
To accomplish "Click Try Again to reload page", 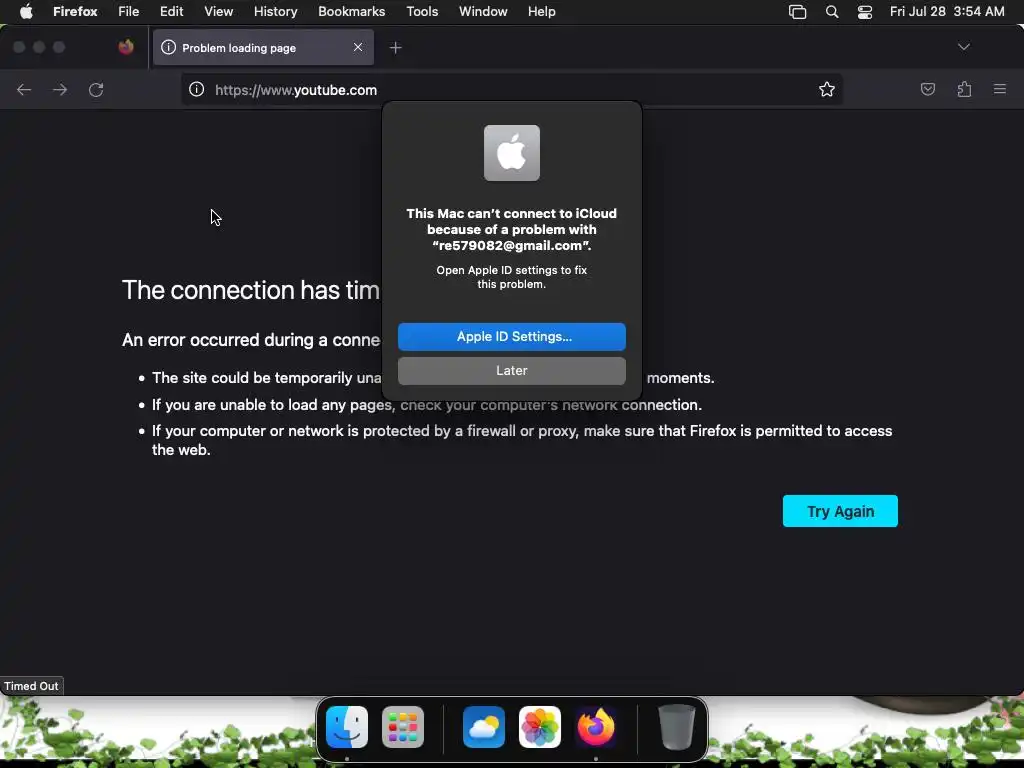I will click(x=840, y=511).
